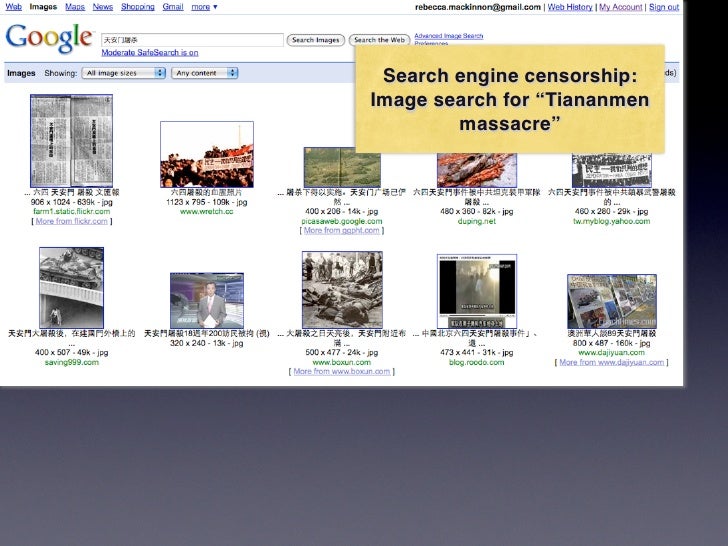Open Shopping in the top navigation
728x546 pixels.
tap(137, 6)
